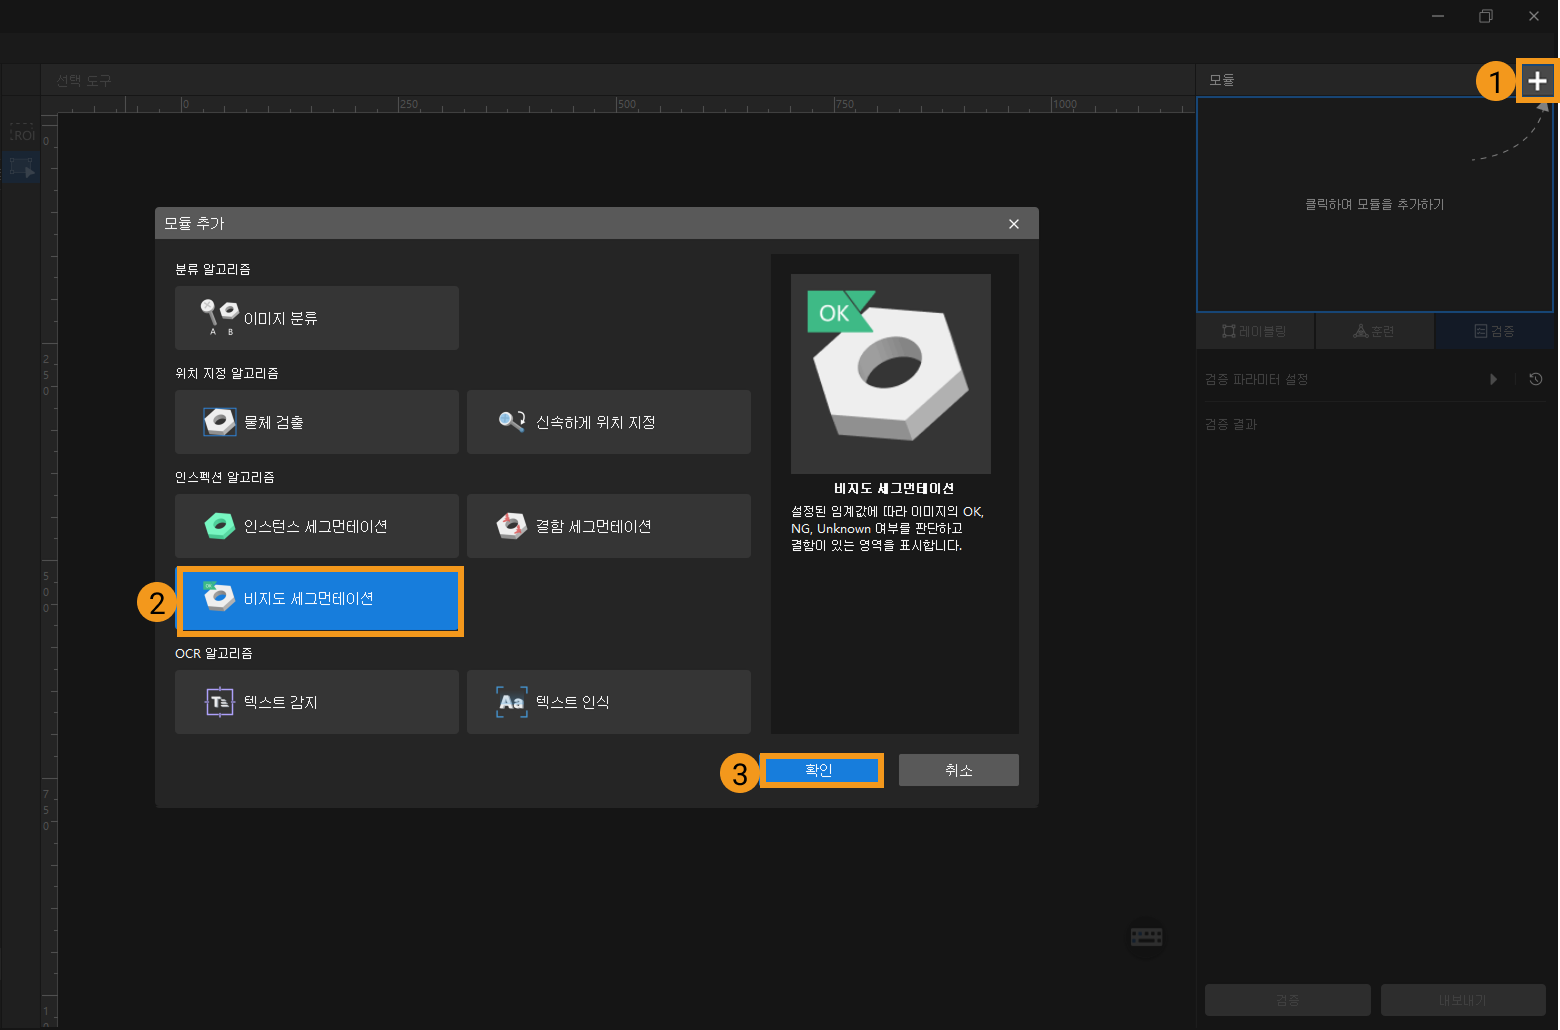
Task: Click the 내보내기 export button
Action: pos(1463,1000)
